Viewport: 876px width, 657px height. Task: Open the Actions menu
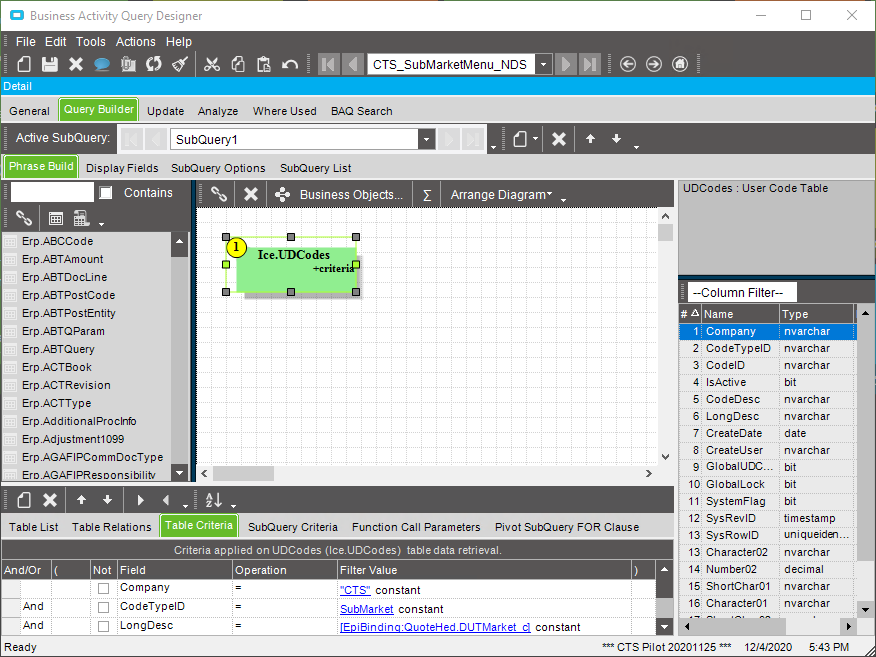[135, 42]
